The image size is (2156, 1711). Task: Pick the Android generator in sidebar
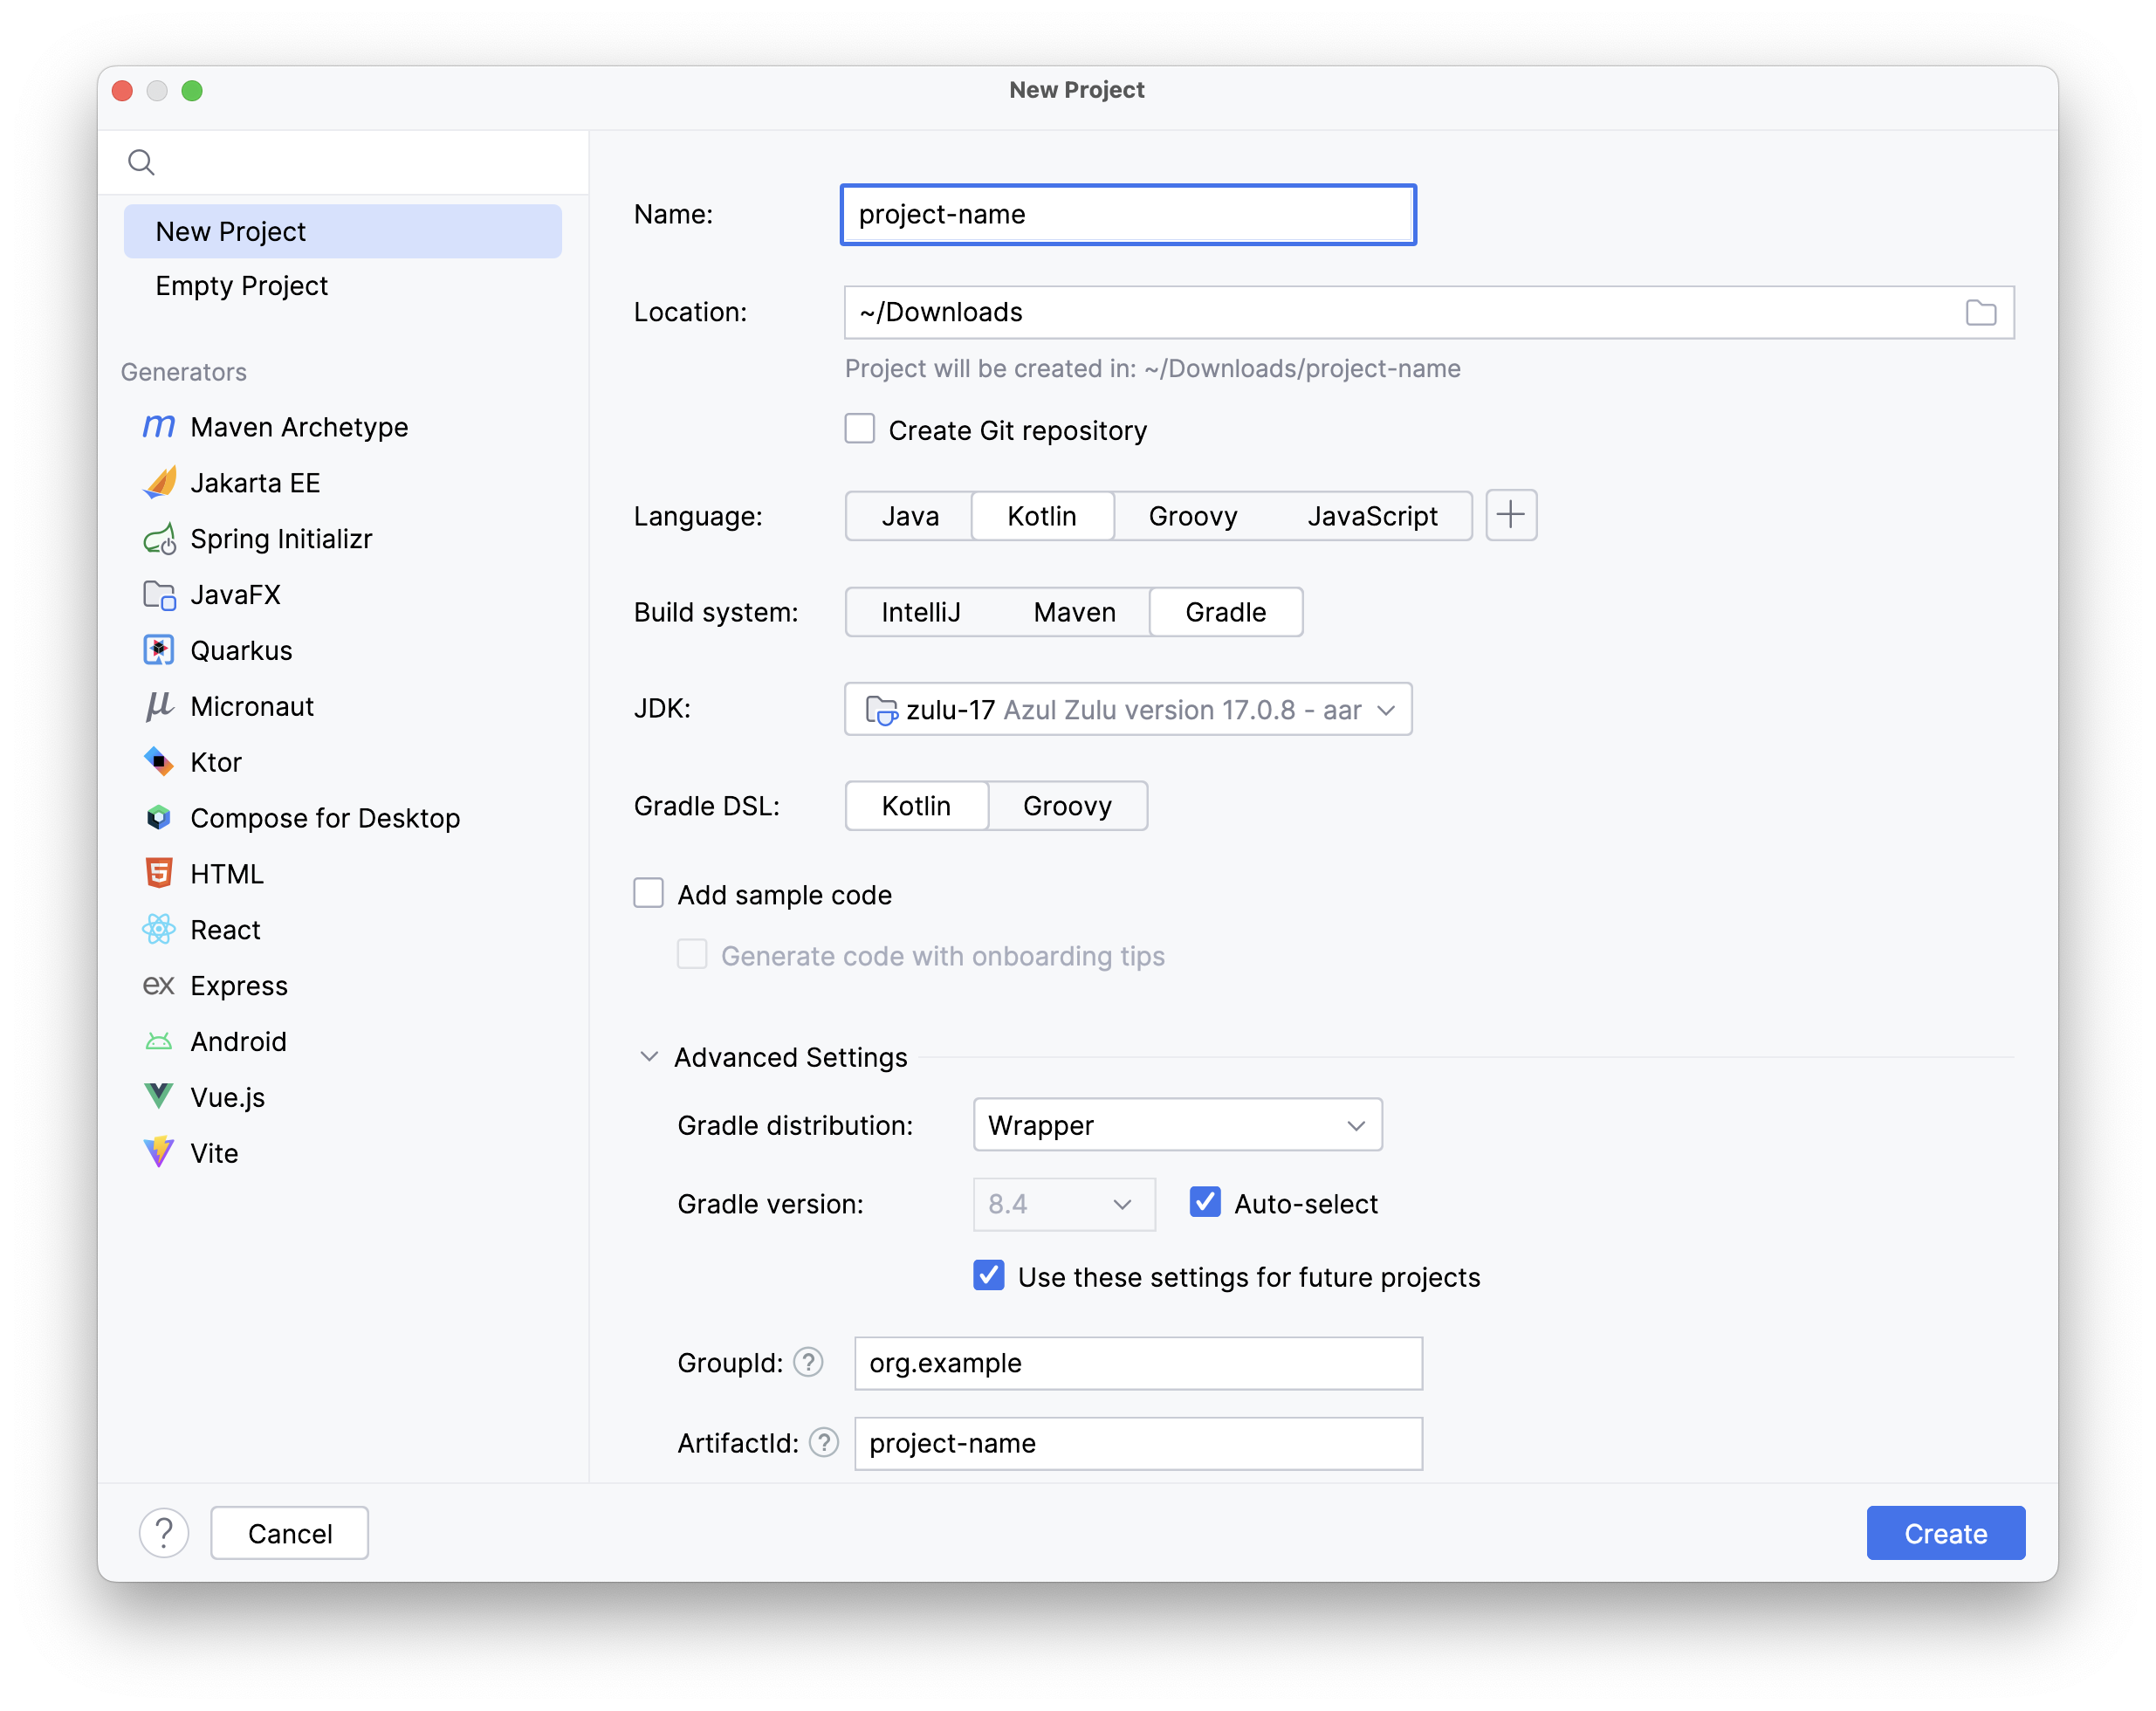coord(237,1041)
